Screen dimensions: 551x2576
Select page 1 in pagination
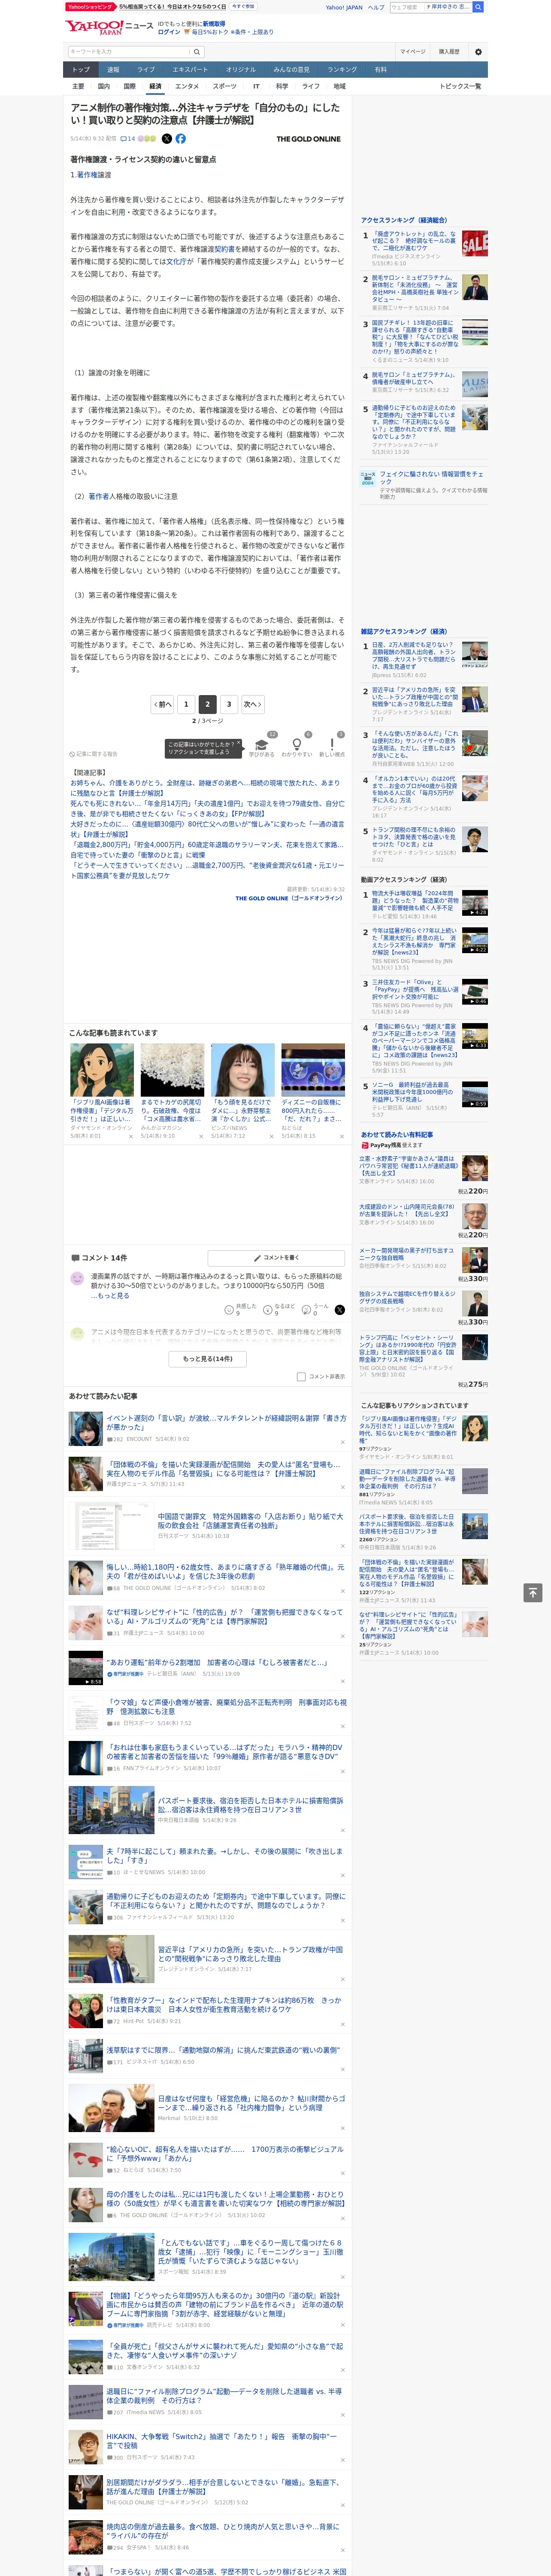pos(186,704)
